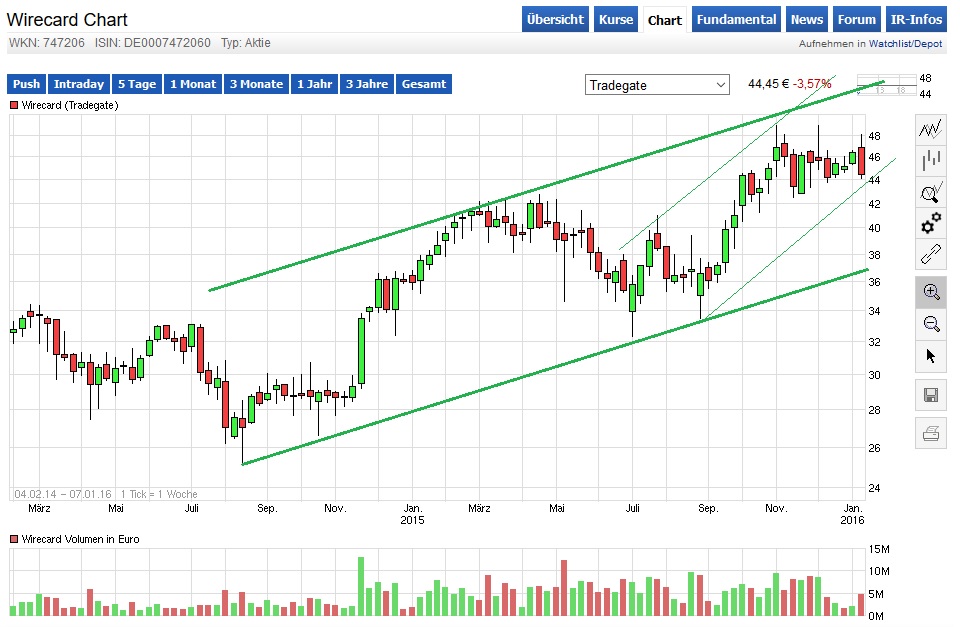Open the Tradegate exchange dropdown
The image size is (960, 627).
point(657,85)
